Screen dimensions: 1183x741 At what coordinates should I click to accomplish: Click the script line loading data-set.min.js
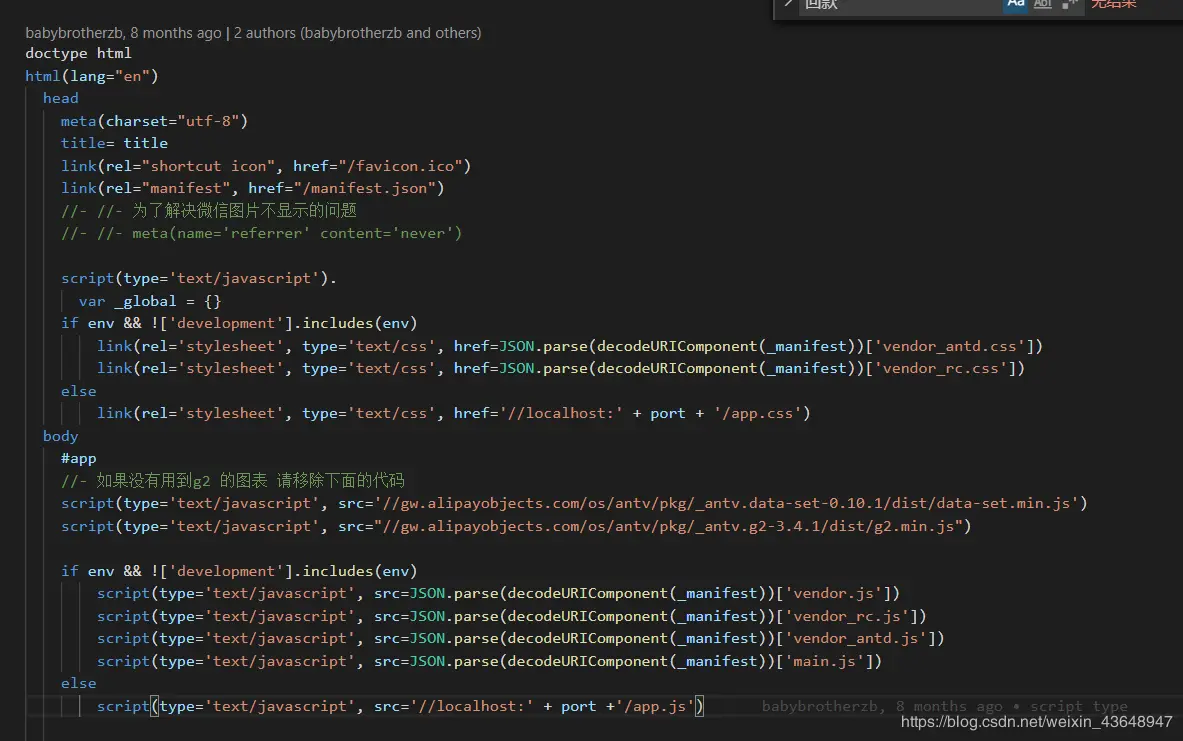pyautogui.click(x=574, y=503)
